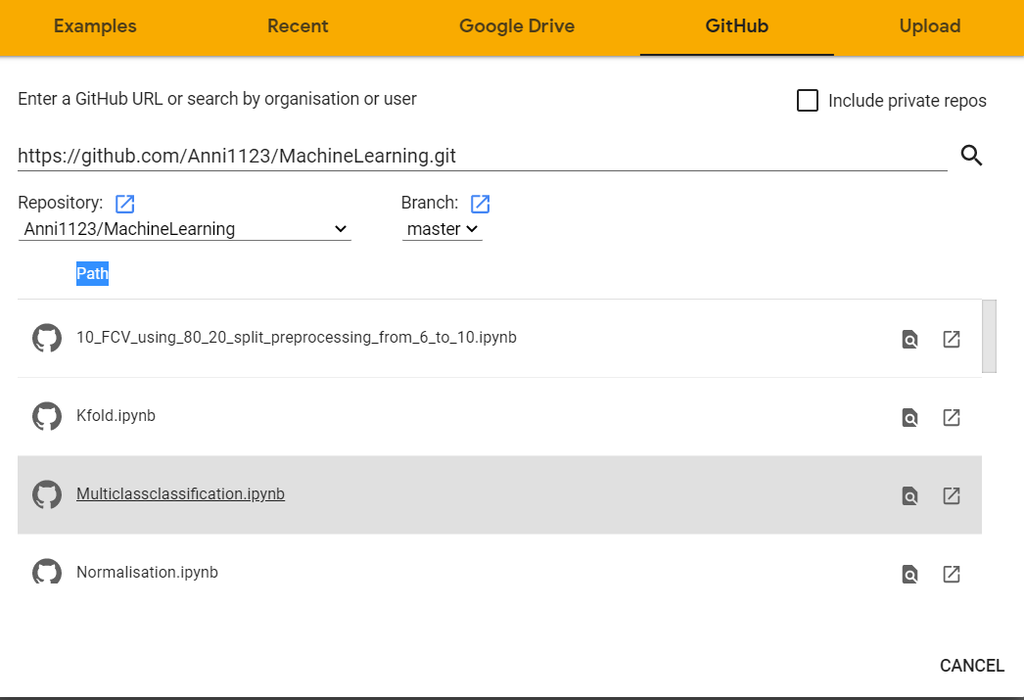This screenshot has height=700, width=1024.
Task: Open Multiclassclassification.ipynb in new tab
Action: click(952, 496)
